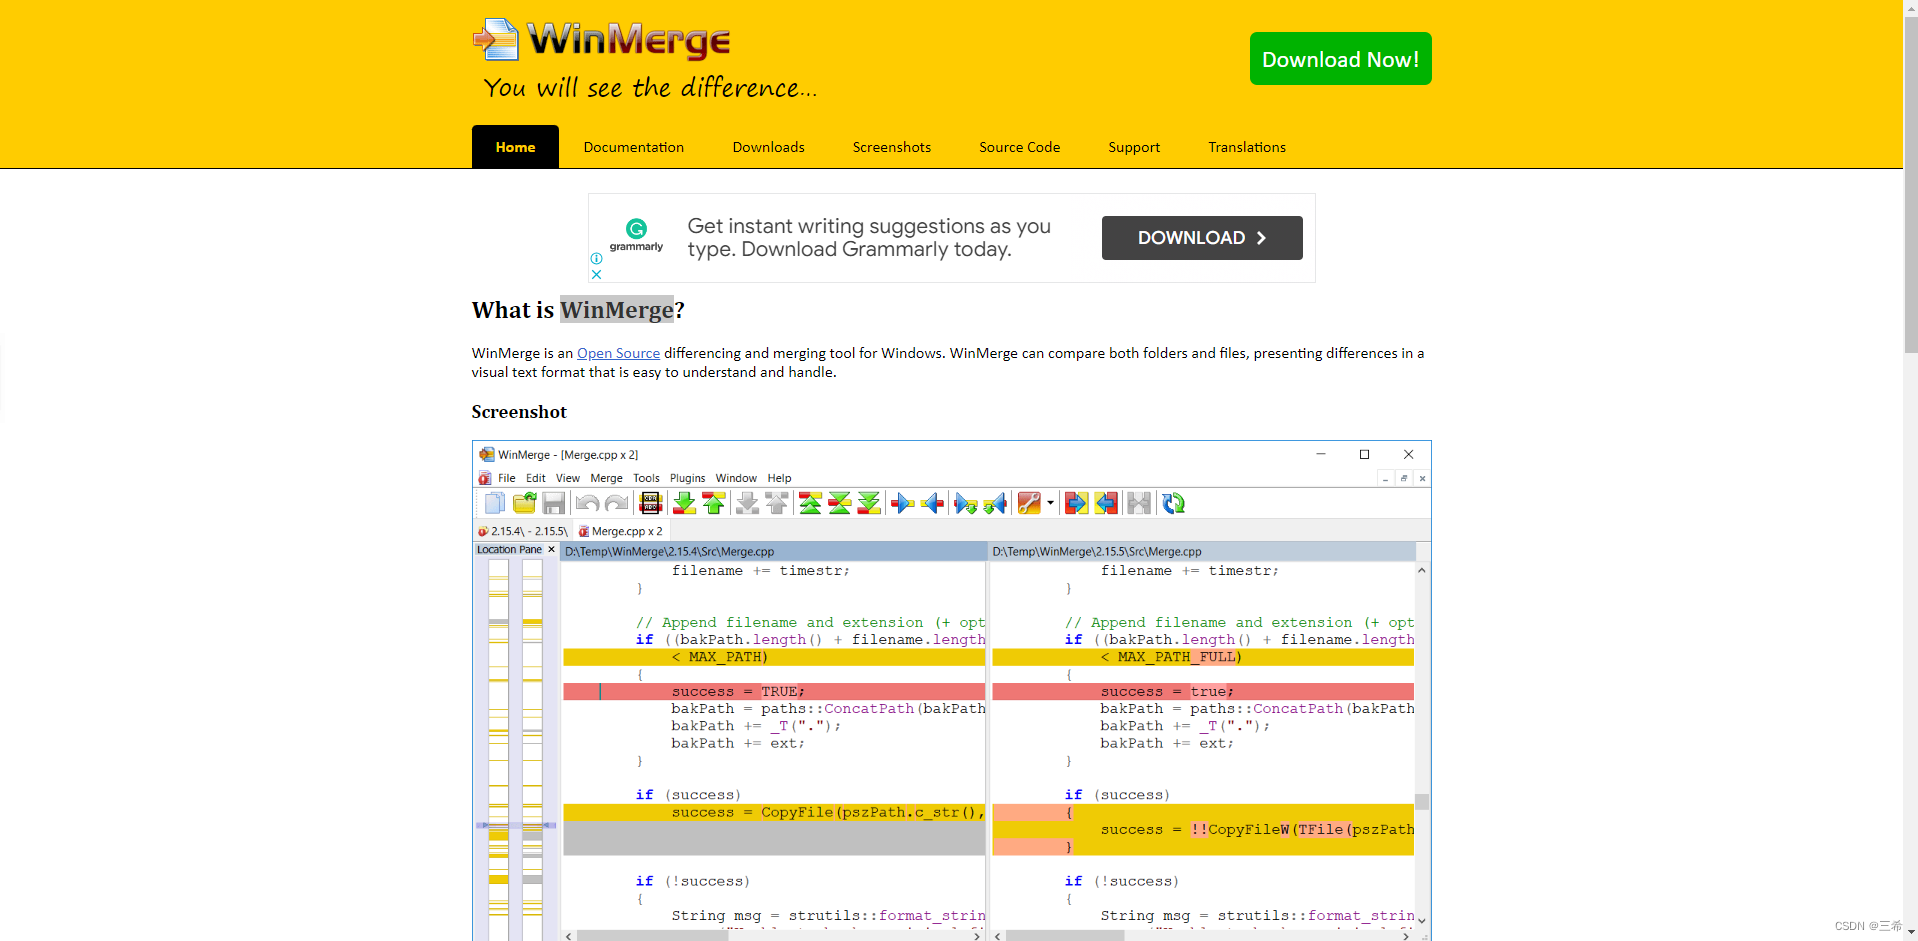The width and height of the screenshot is (1918, 941).
Task: Open the Downloads navigation tab
Action: click(768, 147)
